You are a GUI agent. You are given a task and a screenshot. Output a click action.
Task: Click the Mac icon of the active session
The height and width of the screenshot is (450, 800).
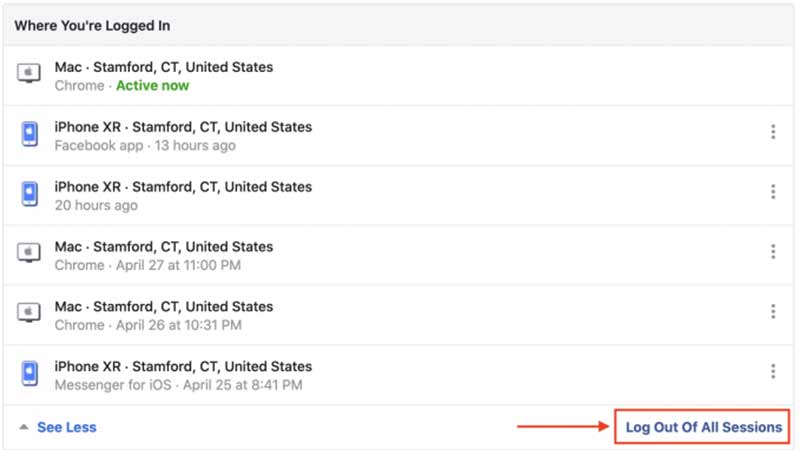(29, 73)
